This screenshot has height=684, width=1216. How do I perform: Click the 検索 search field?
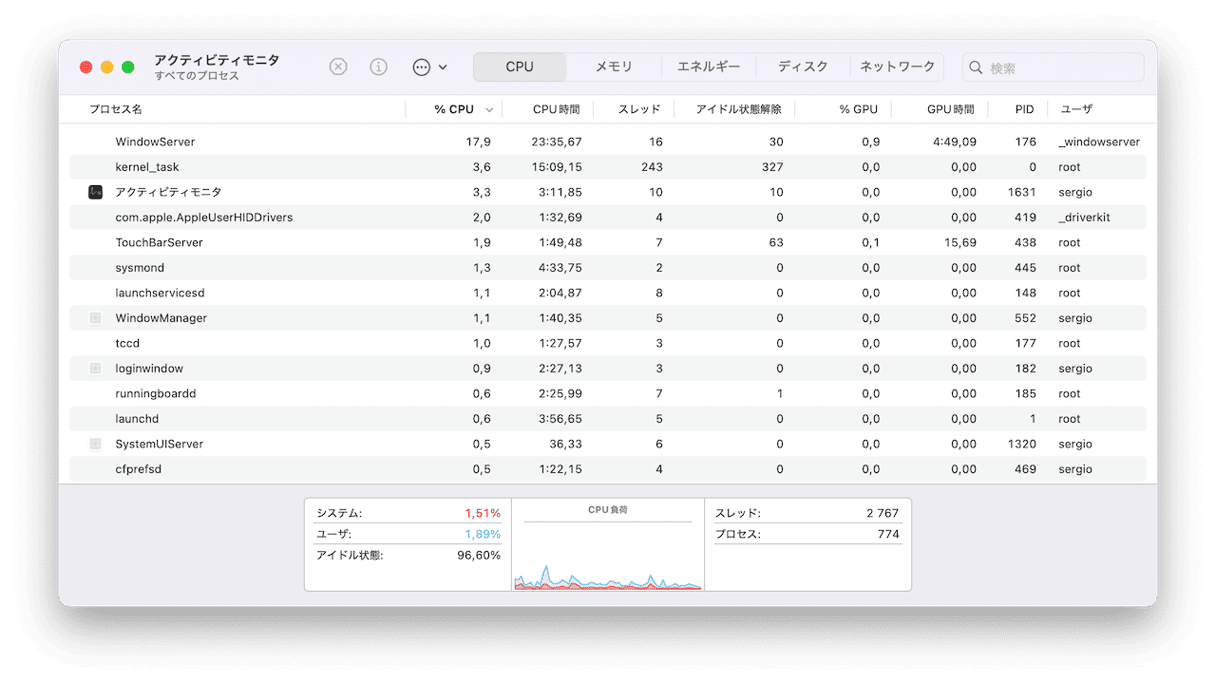pos(1060,68)
